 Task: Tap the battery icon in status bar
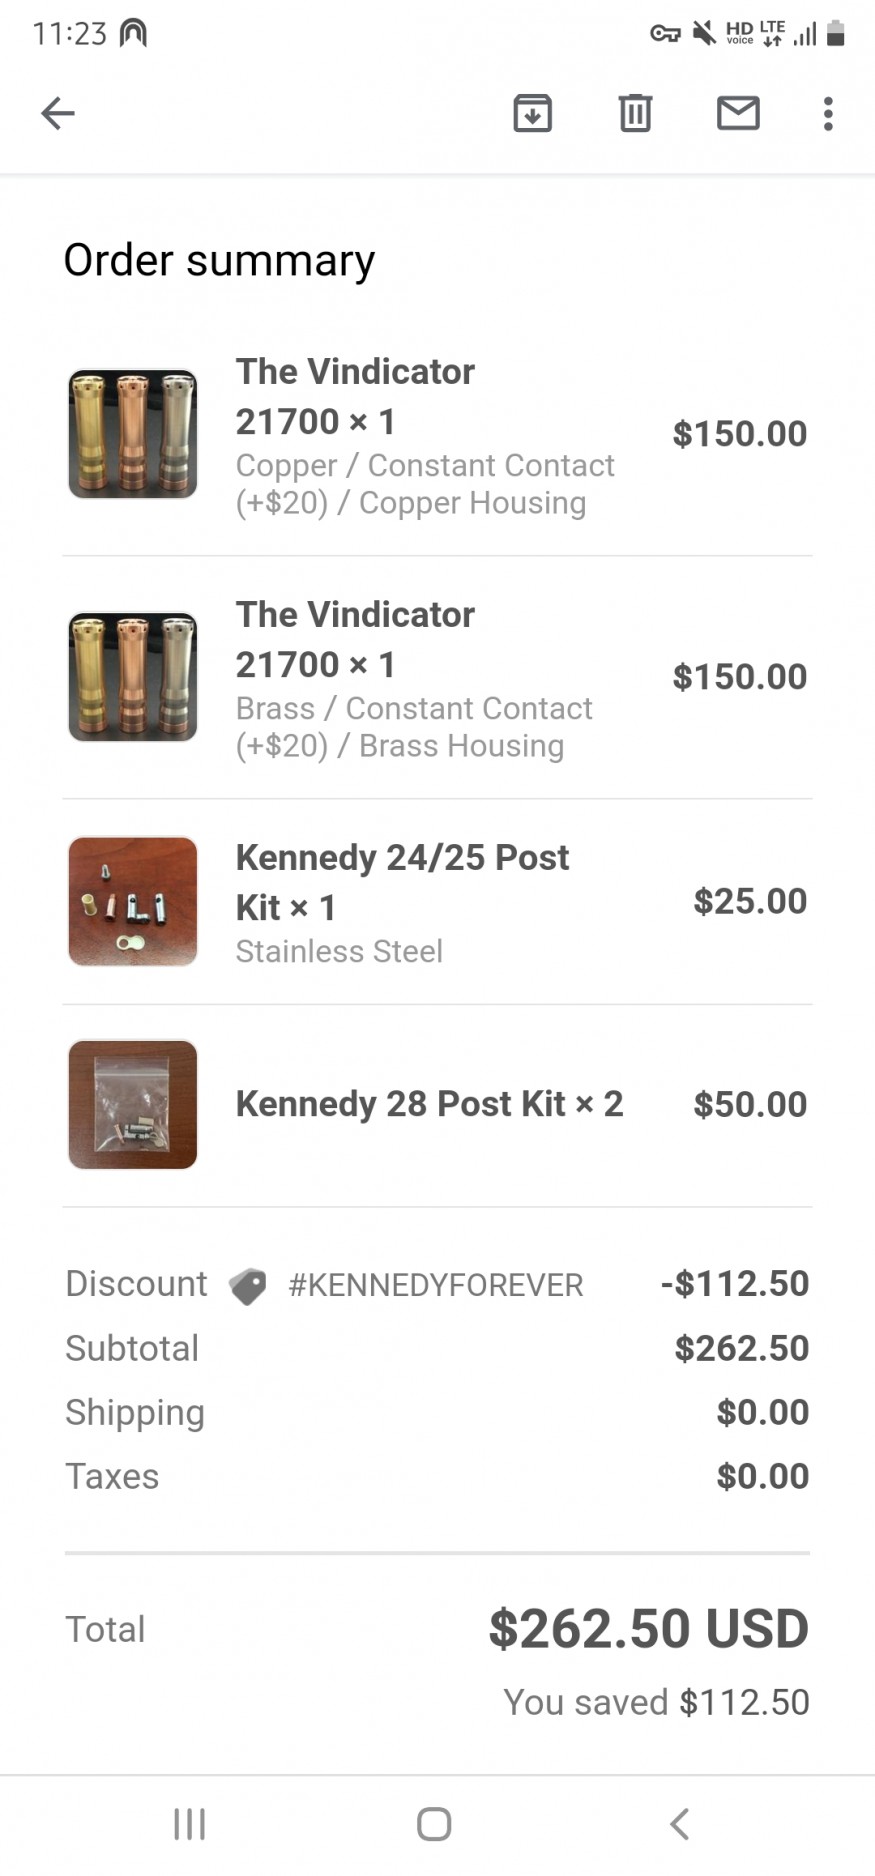pos(836,34)
